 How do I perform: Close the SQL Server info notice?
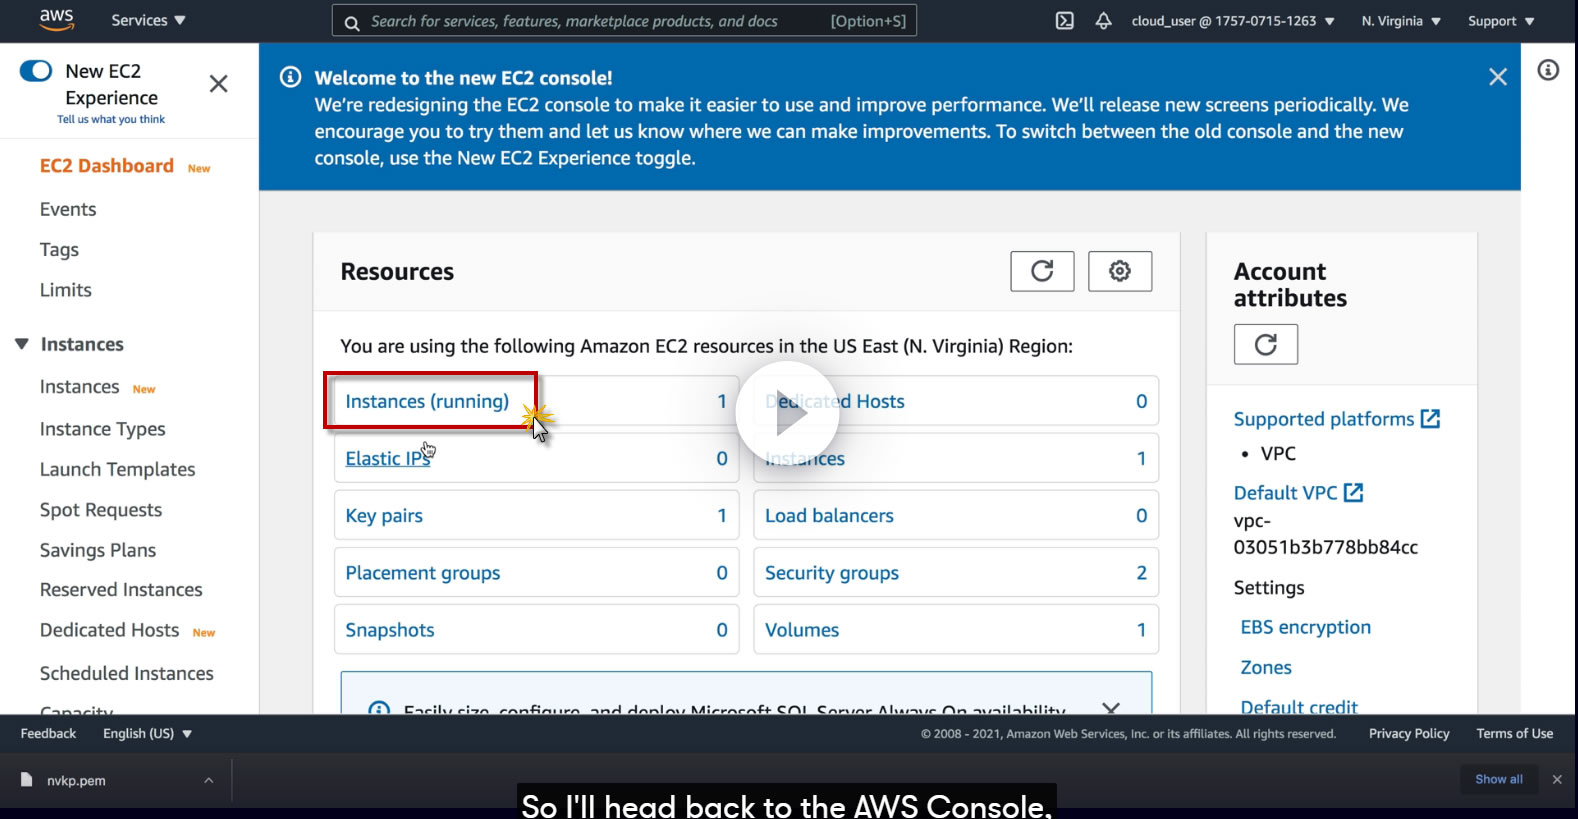(1110, 708)
